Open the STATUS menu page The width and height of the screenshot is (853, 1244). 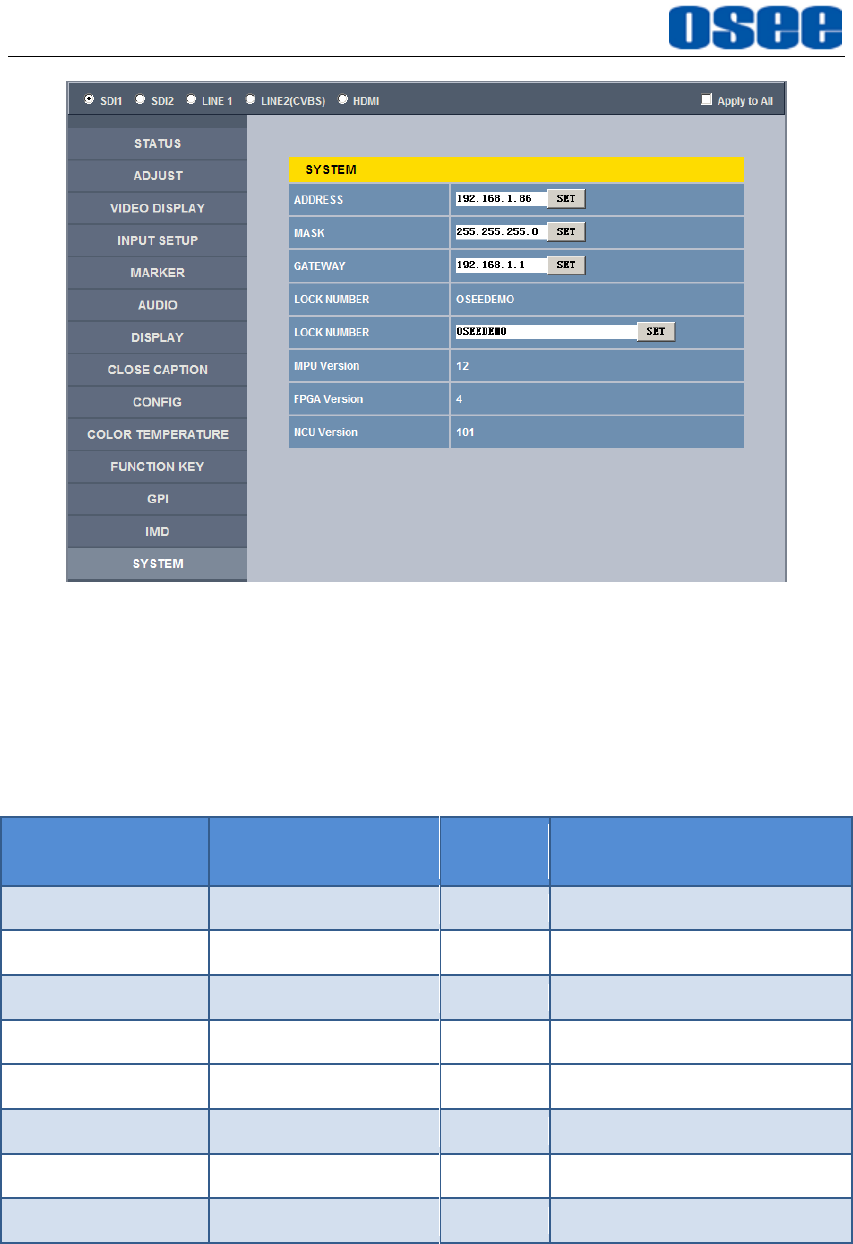(157, 144)
